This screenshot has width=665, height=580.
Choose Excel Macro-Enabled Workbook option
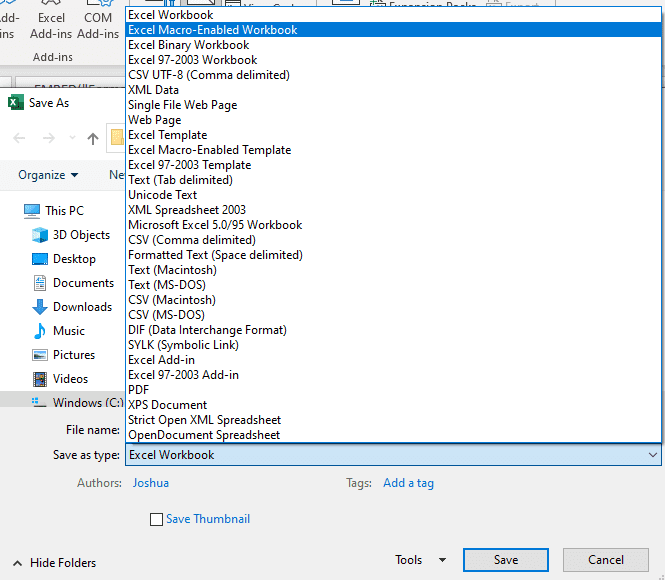[394, 30]
